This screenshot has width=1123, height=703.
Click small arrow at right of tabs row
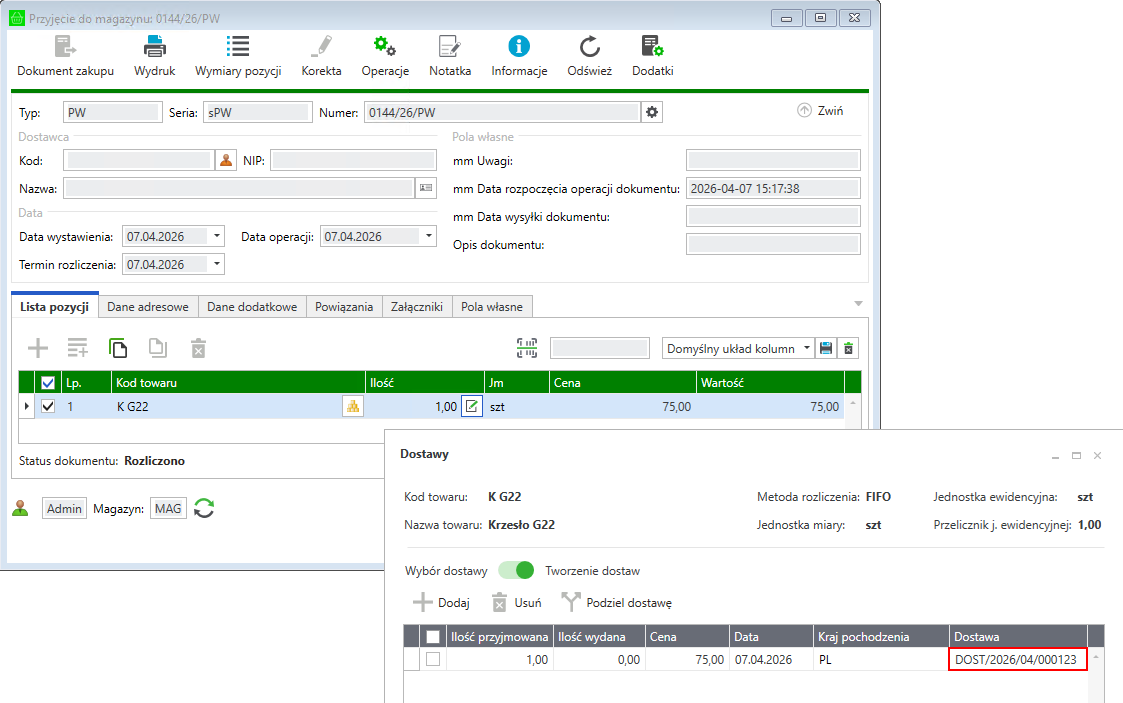(858, 304)
